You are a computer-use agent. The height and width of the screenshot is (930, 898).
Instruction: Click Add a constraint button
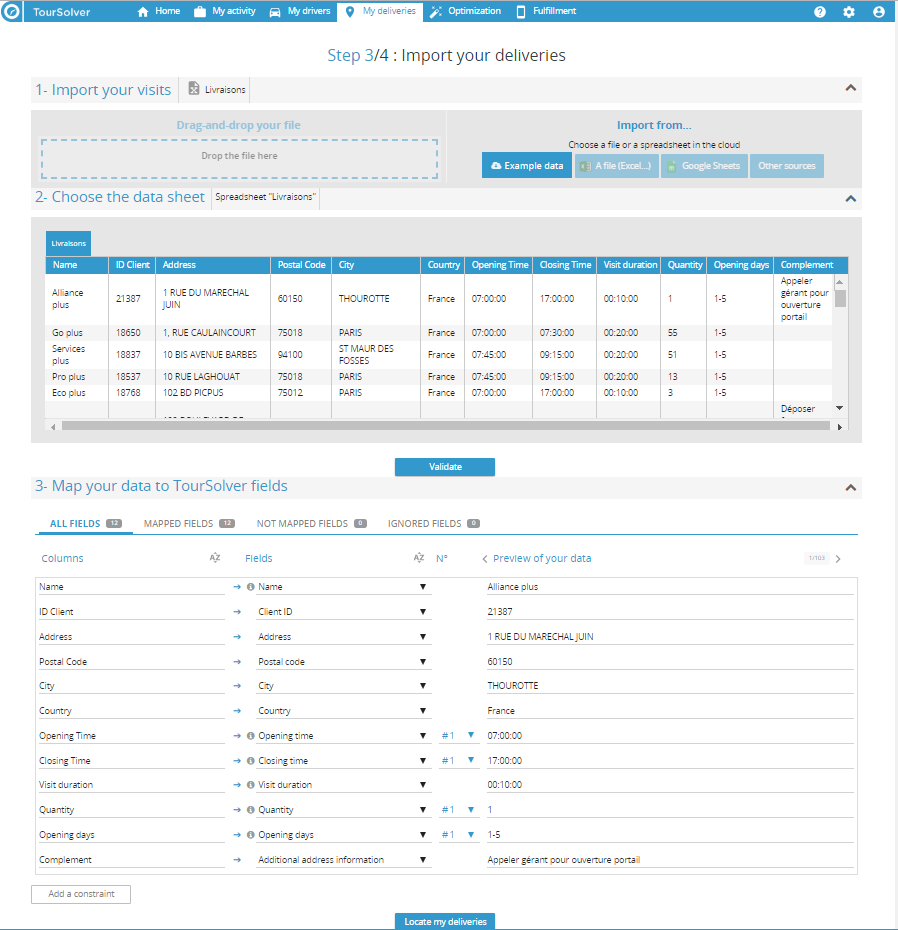pos(81,894)
